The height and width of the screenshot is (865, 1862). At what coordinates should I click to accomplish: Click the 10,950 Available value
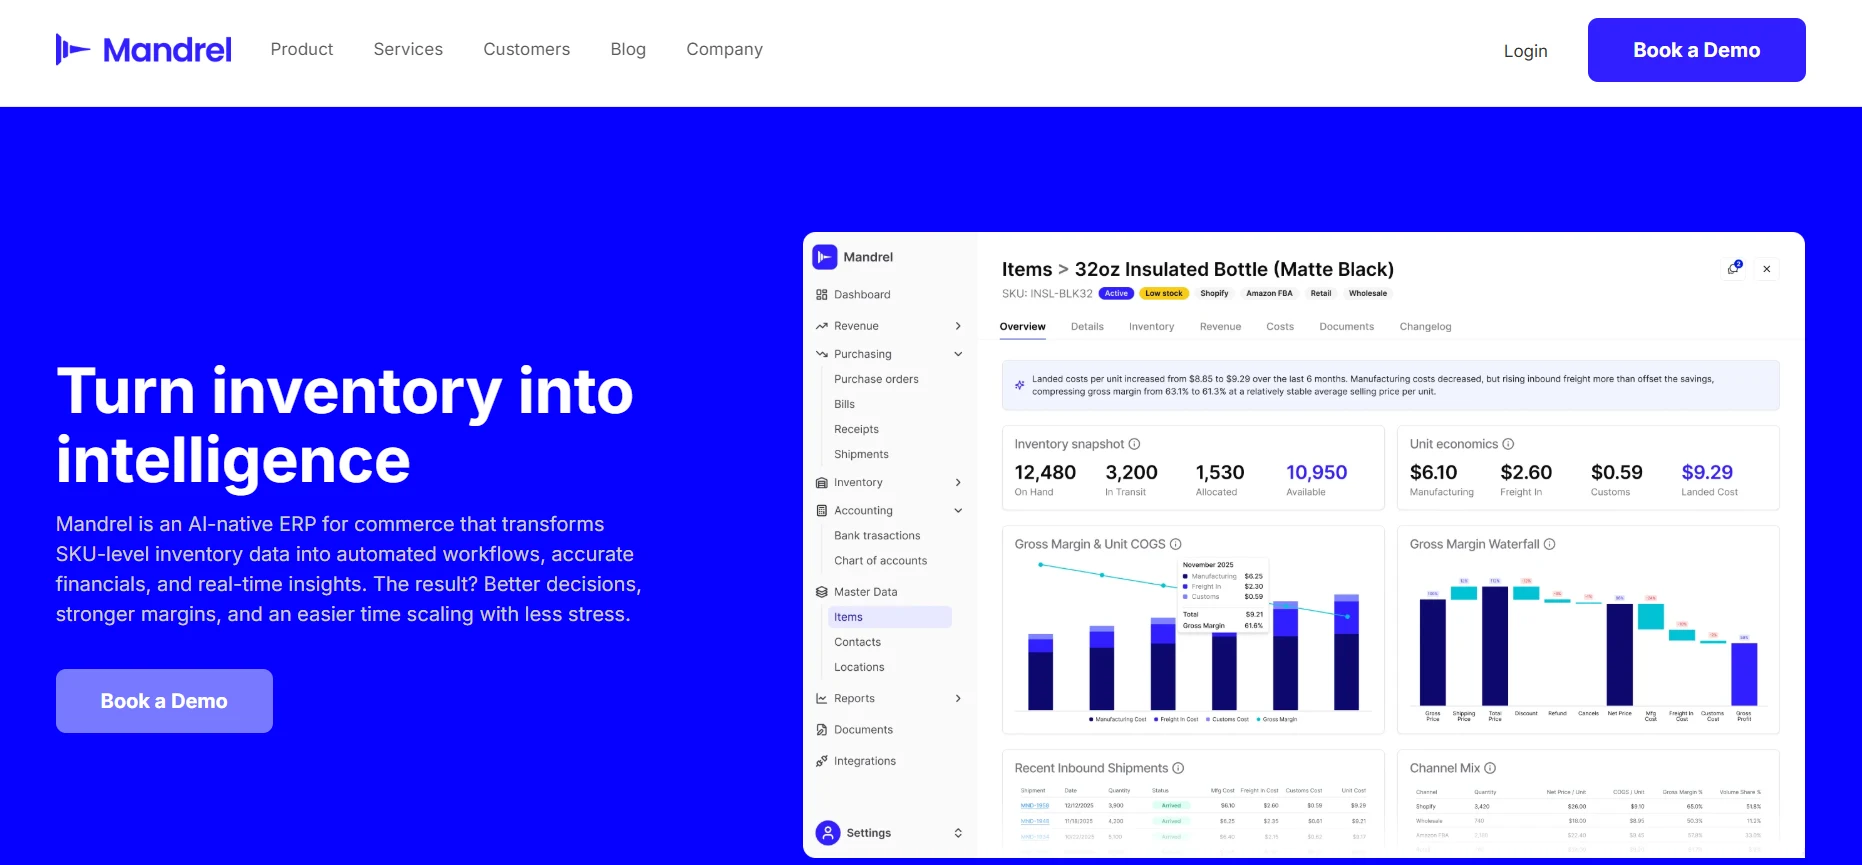point(1316,472)
